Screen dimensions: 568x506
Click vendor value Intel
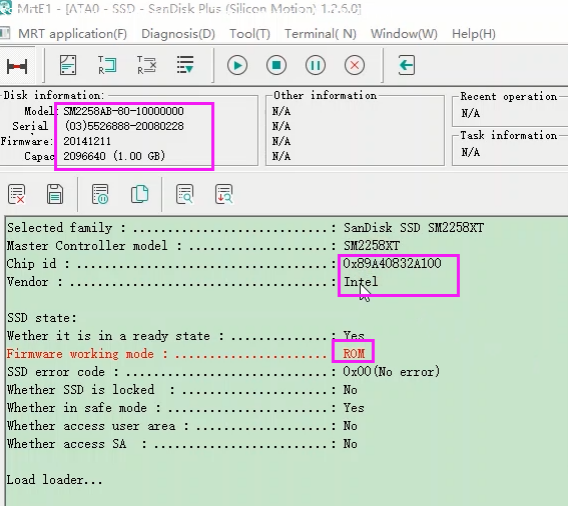click(x=360, y=281)
